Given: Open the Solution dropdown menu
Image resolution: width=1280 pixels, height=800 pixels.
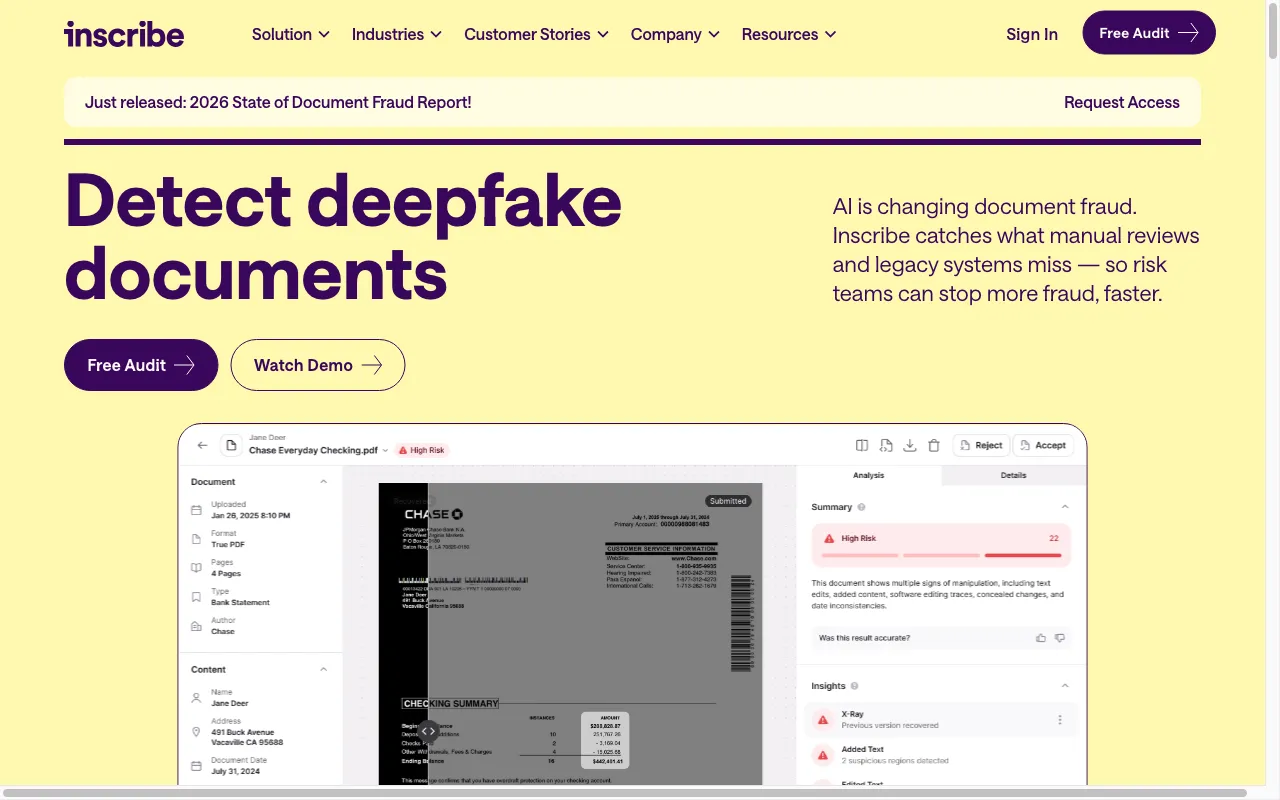Looking at the screenshot, I should click(291, 34).
